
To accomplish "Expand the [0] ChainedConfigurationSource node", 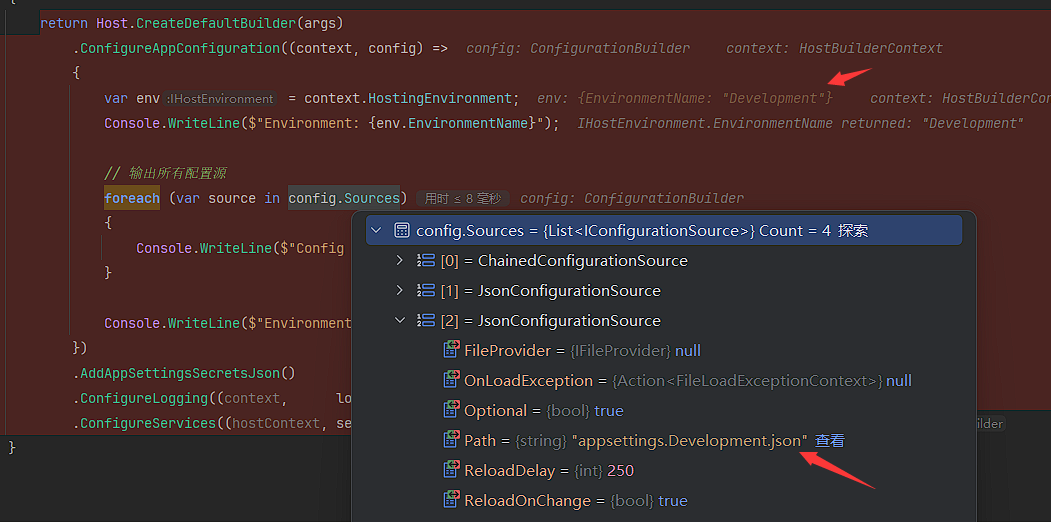I will [400, 261].
